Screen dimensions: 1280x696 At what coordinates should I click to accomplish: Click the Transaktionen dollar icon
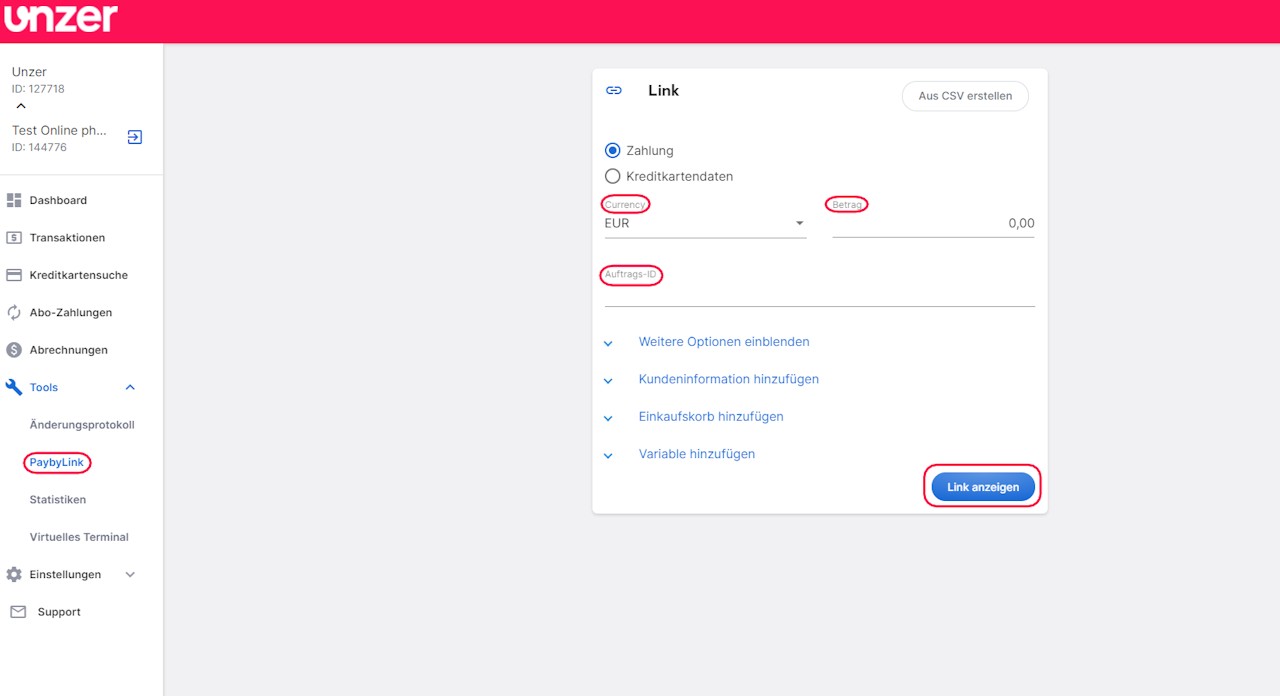[14, 238]
